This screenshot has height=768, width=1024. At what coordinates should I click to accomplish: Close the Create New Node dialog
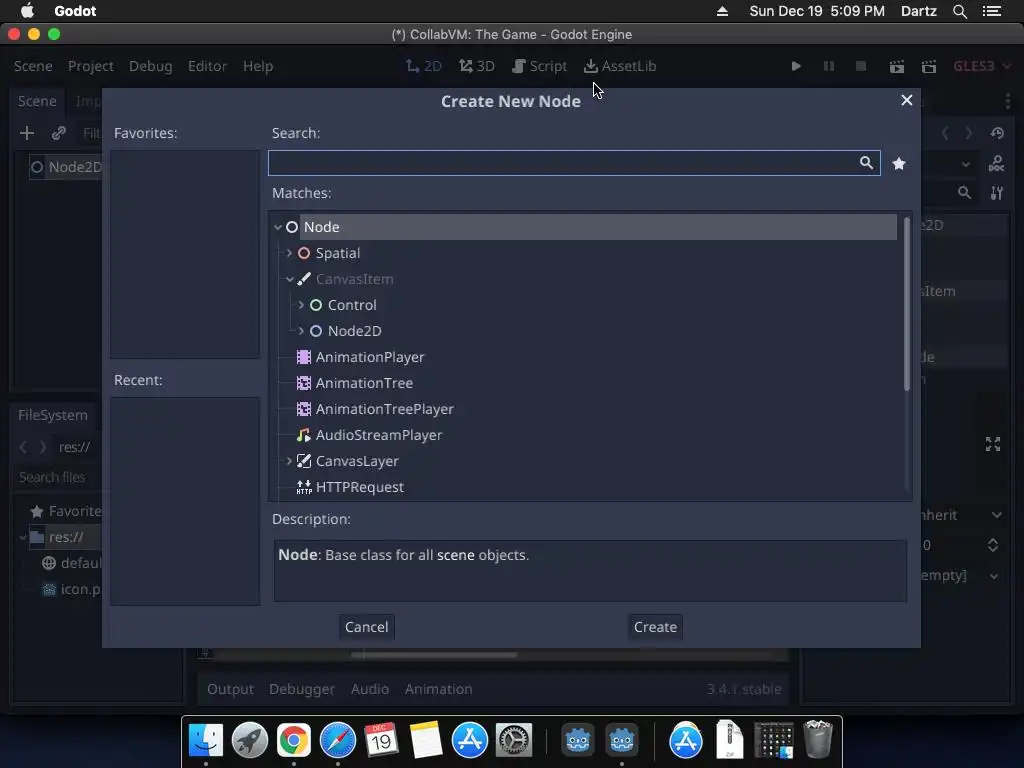pyautogui.click(x=906, y=100)
